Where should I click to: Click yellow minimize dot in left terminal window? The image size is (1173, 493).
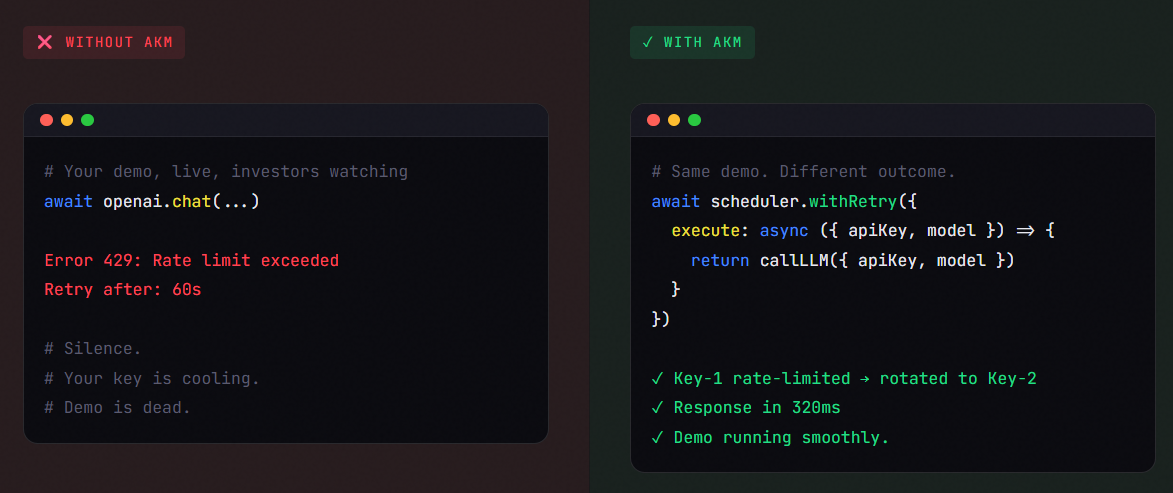(x=67, y=120)
